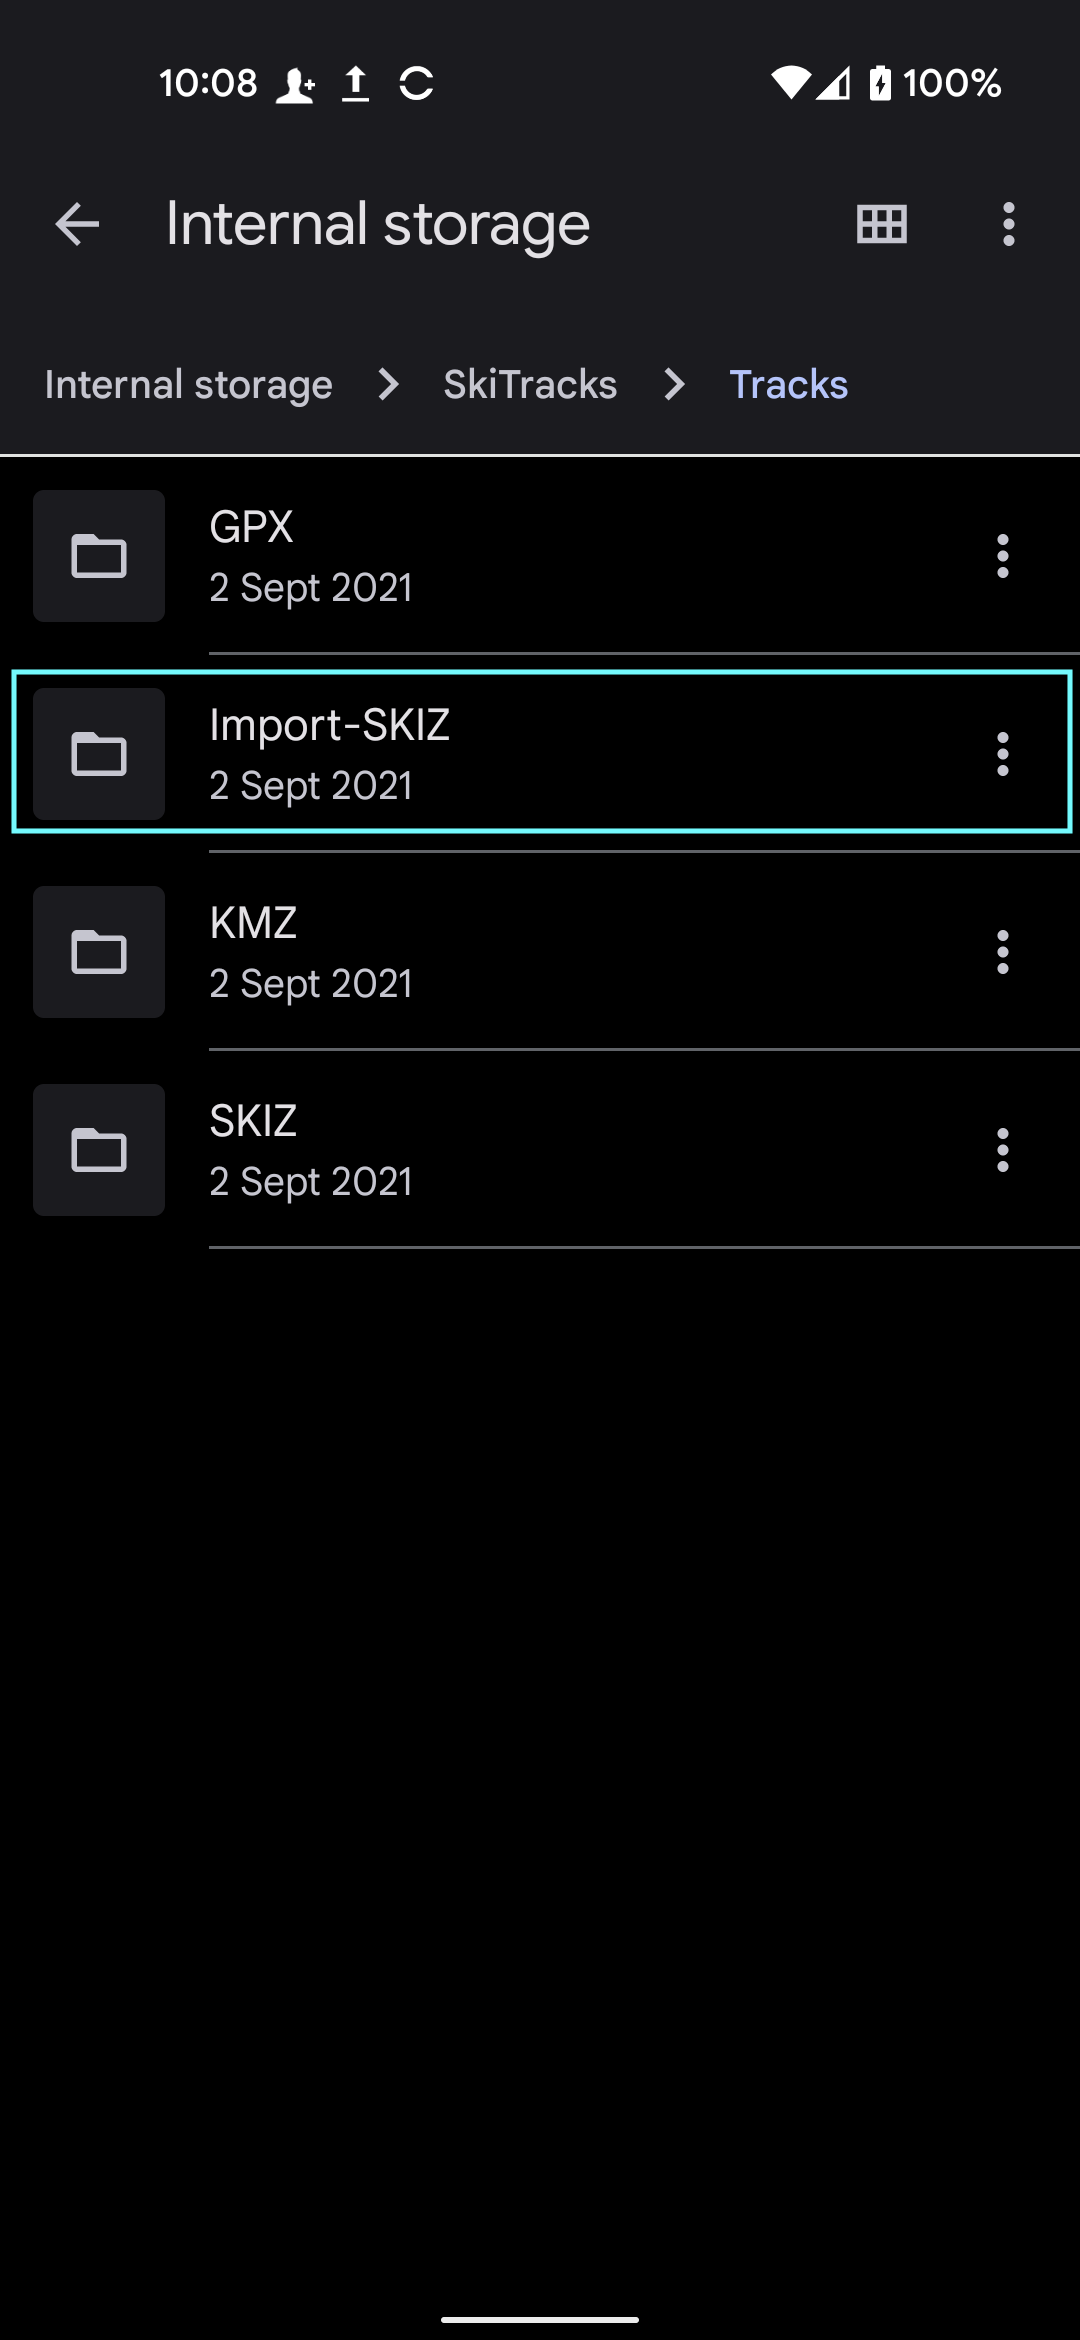This screenshot has width=1080, height=2340.
Task: Tap the KMZ folder icon
Action: coord(99,952)
